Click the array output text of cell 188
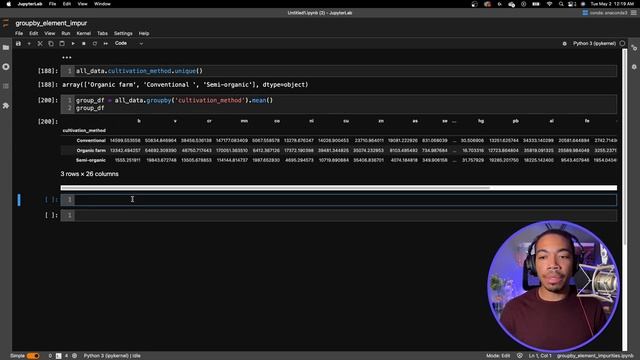Screen dimensions: 640x360 tap(185, 85)
